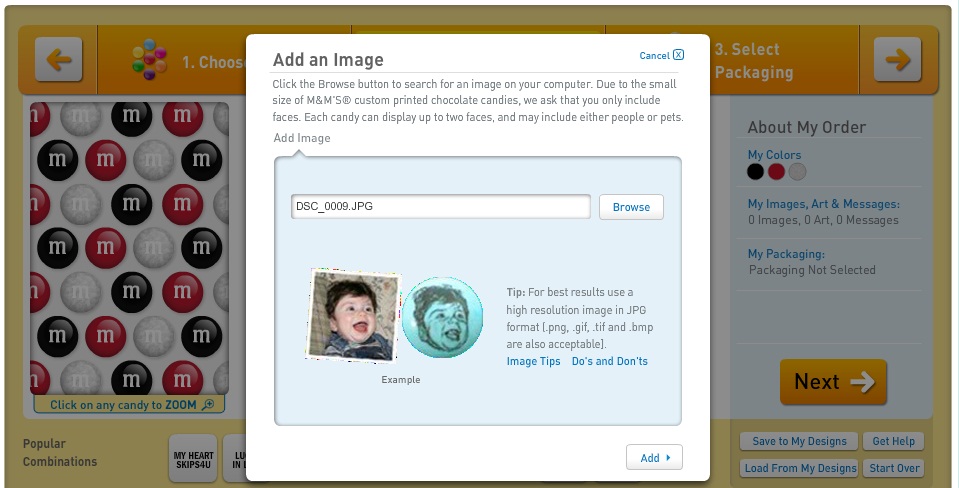Select the black color swatch in My Colors
The width and height of the screenshot is (959, 488).
(755, 172)
